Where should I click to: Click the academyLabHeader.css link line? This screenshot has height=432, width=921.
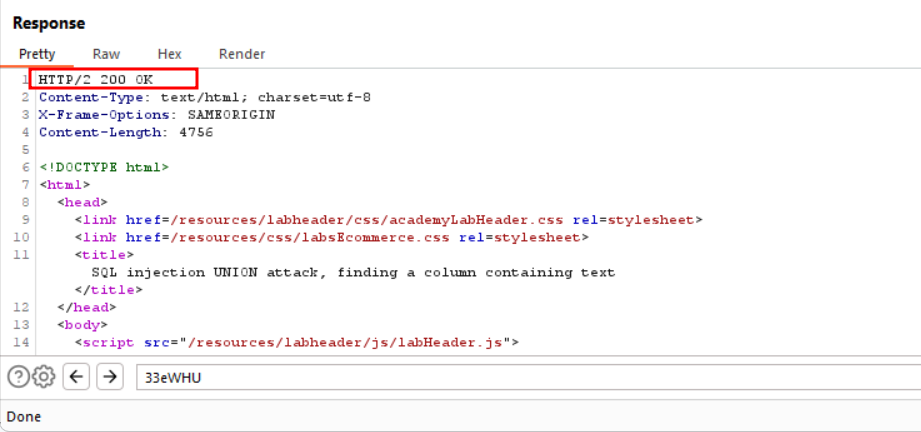point(388,220)
